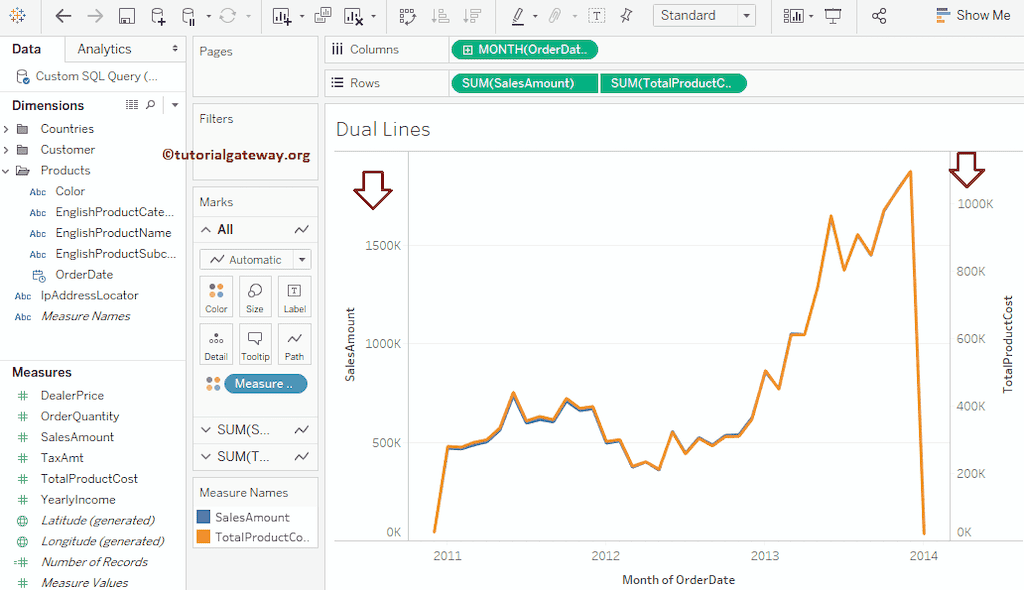Select the Path mark property
This screenshot has width=1024, height=590.
tap(294, 344)
